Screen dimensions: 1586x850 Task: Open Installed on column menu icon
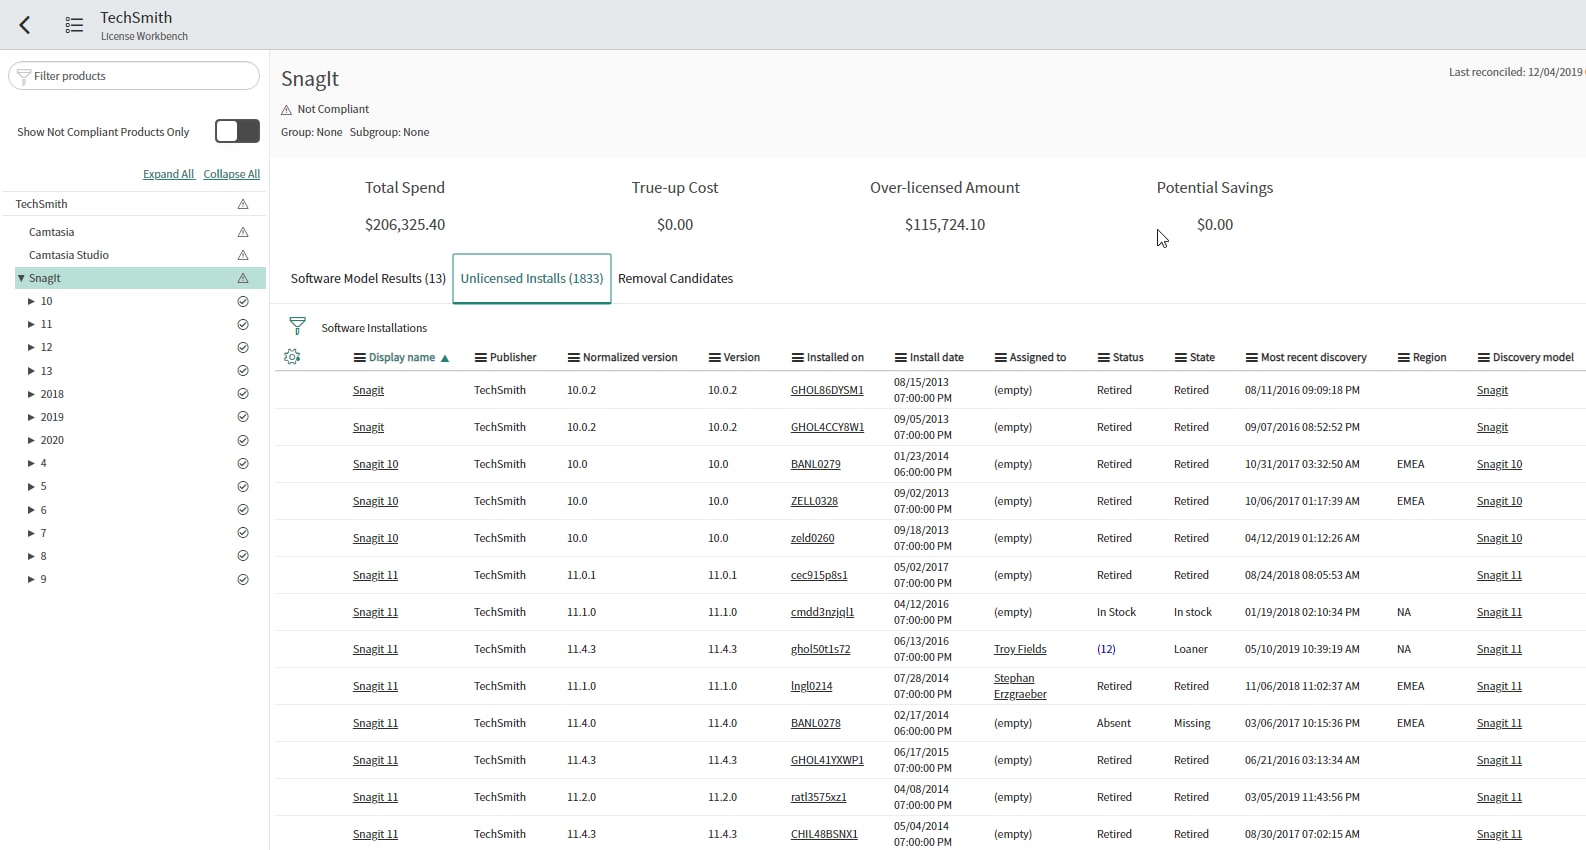coord(798,357)
